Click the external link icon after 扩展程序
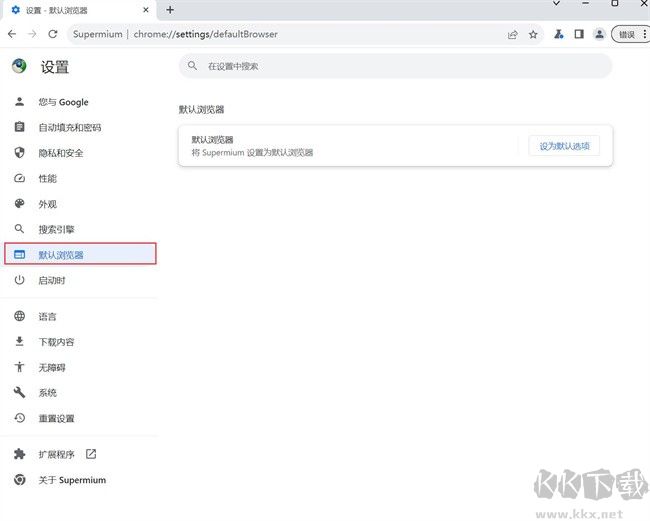This screenshot has height=521, width=650. point(91,454)
